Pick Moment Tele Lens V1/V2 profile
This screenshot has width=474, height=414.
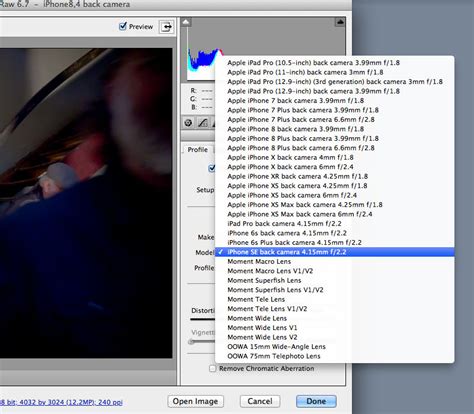coord(335,309)
